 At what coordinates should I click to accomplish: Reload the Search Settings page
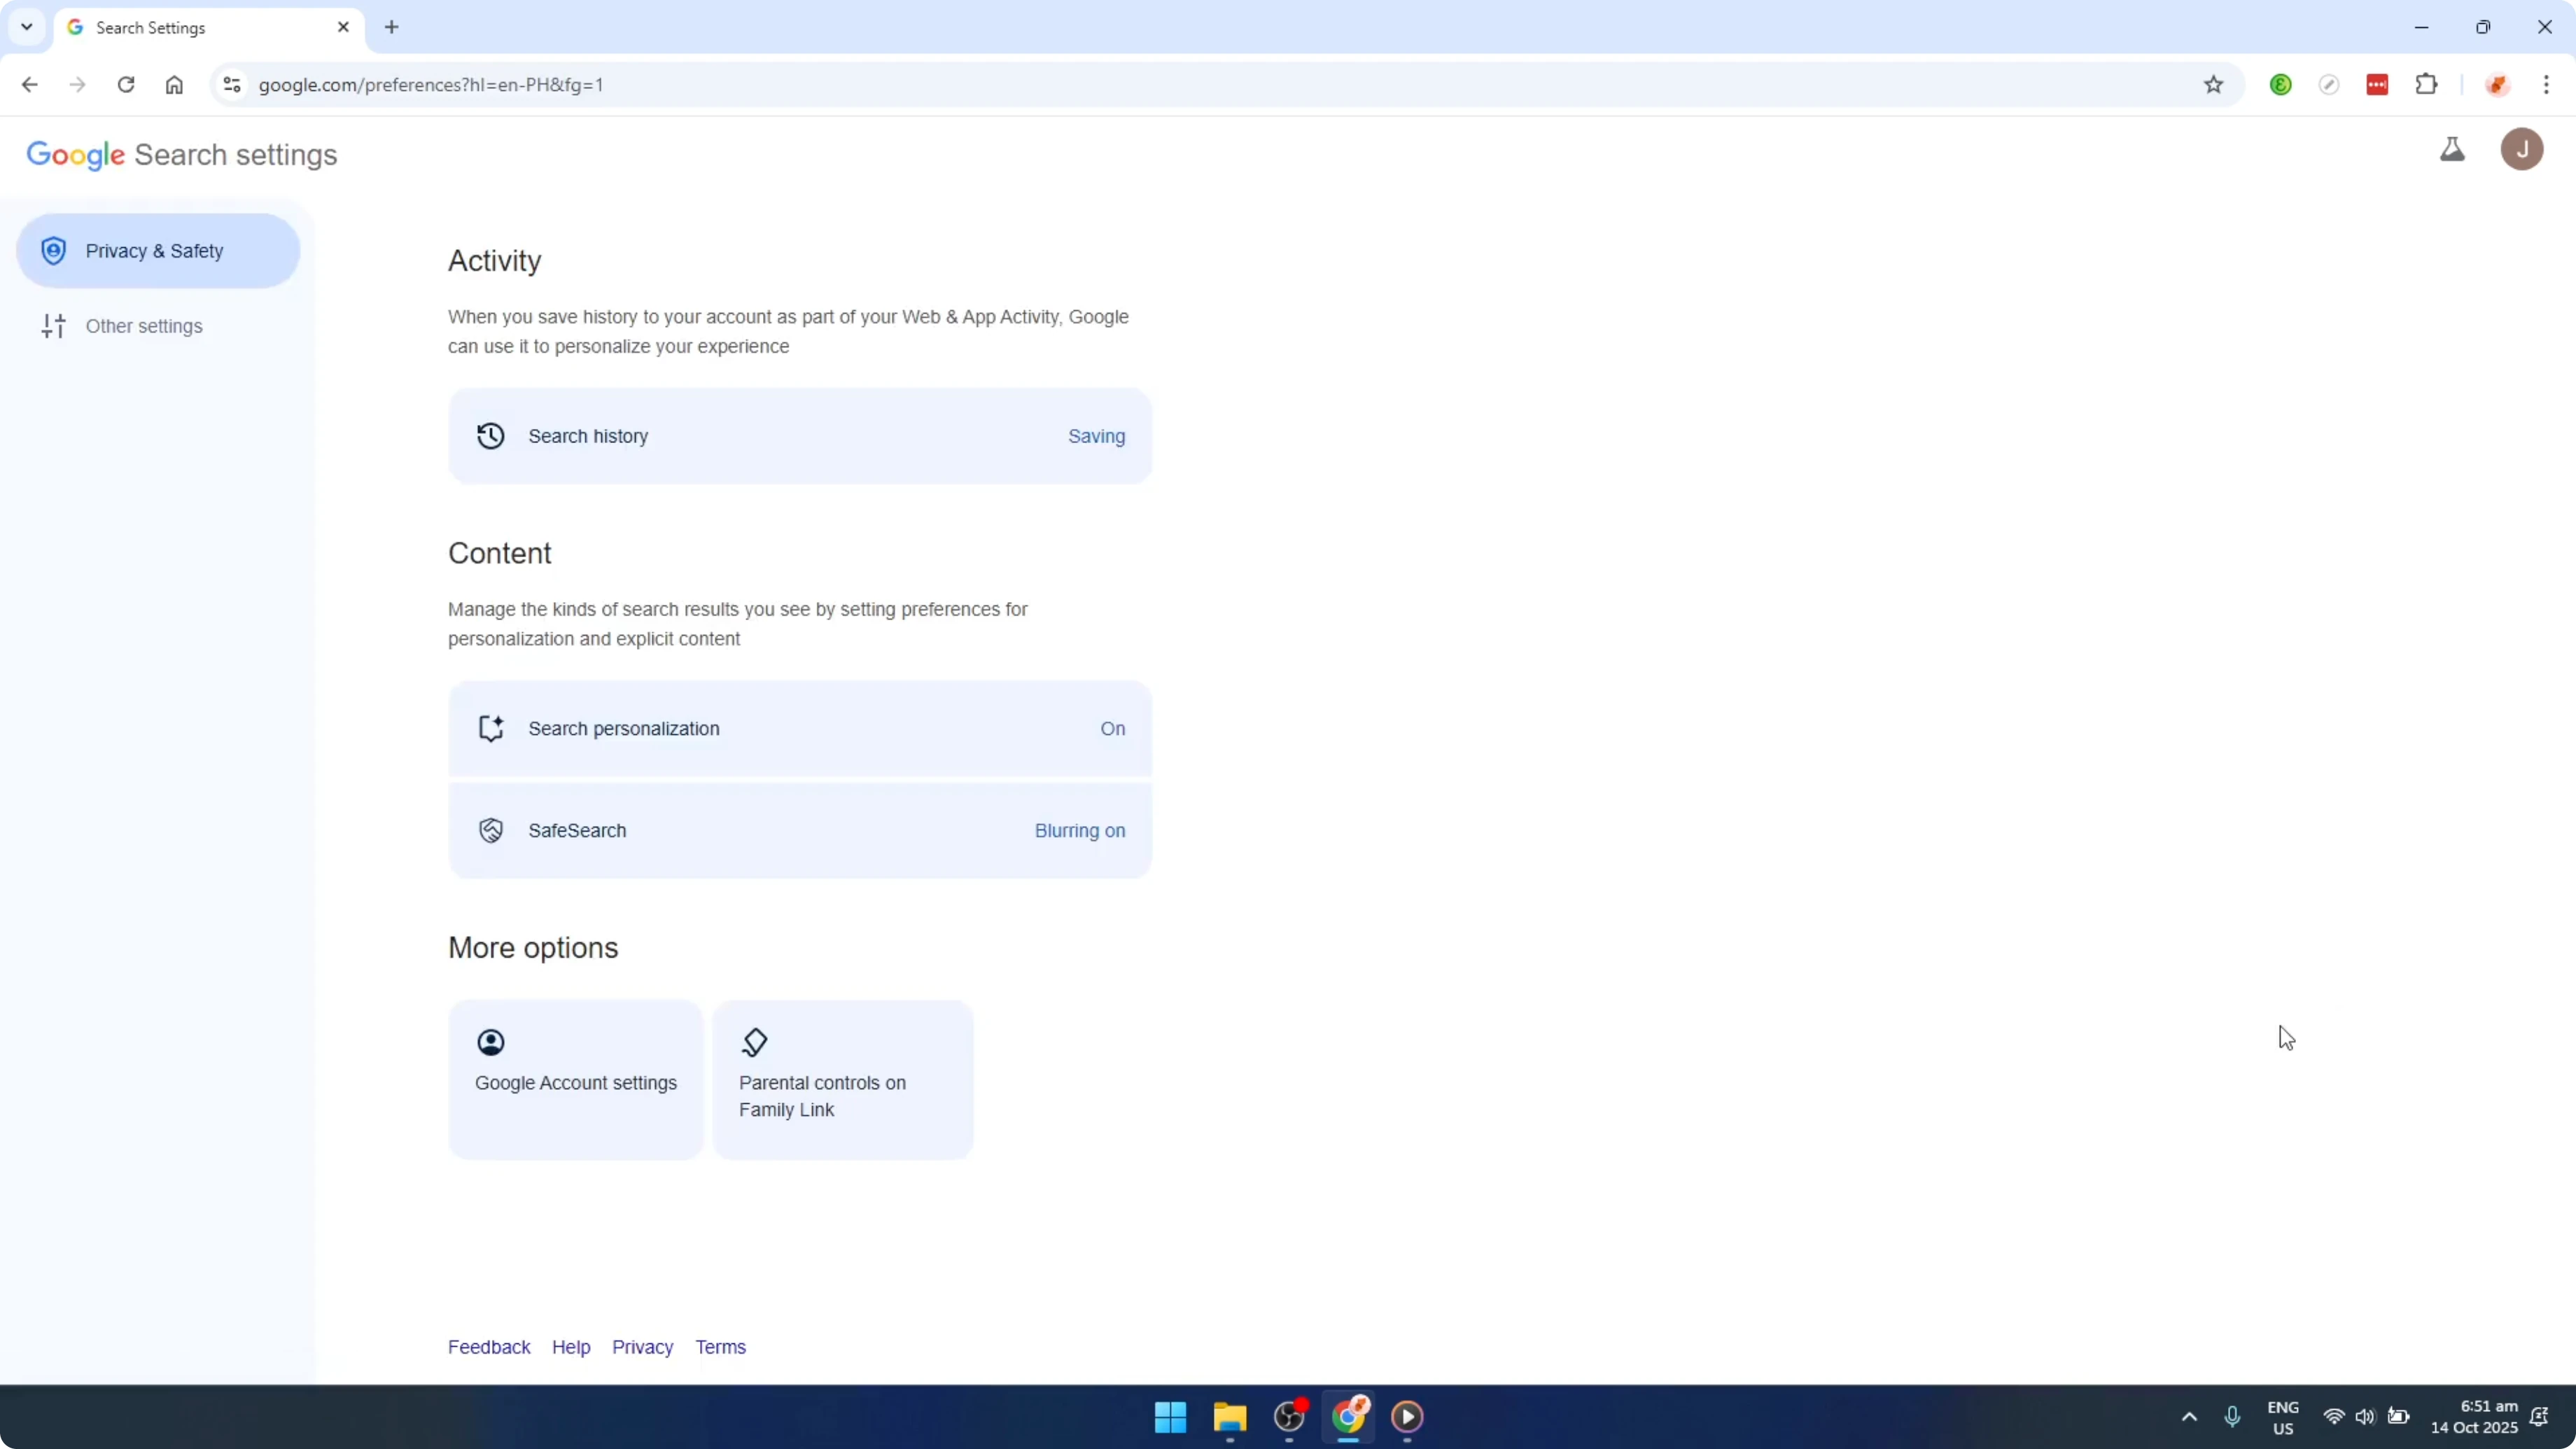point(126,84)
